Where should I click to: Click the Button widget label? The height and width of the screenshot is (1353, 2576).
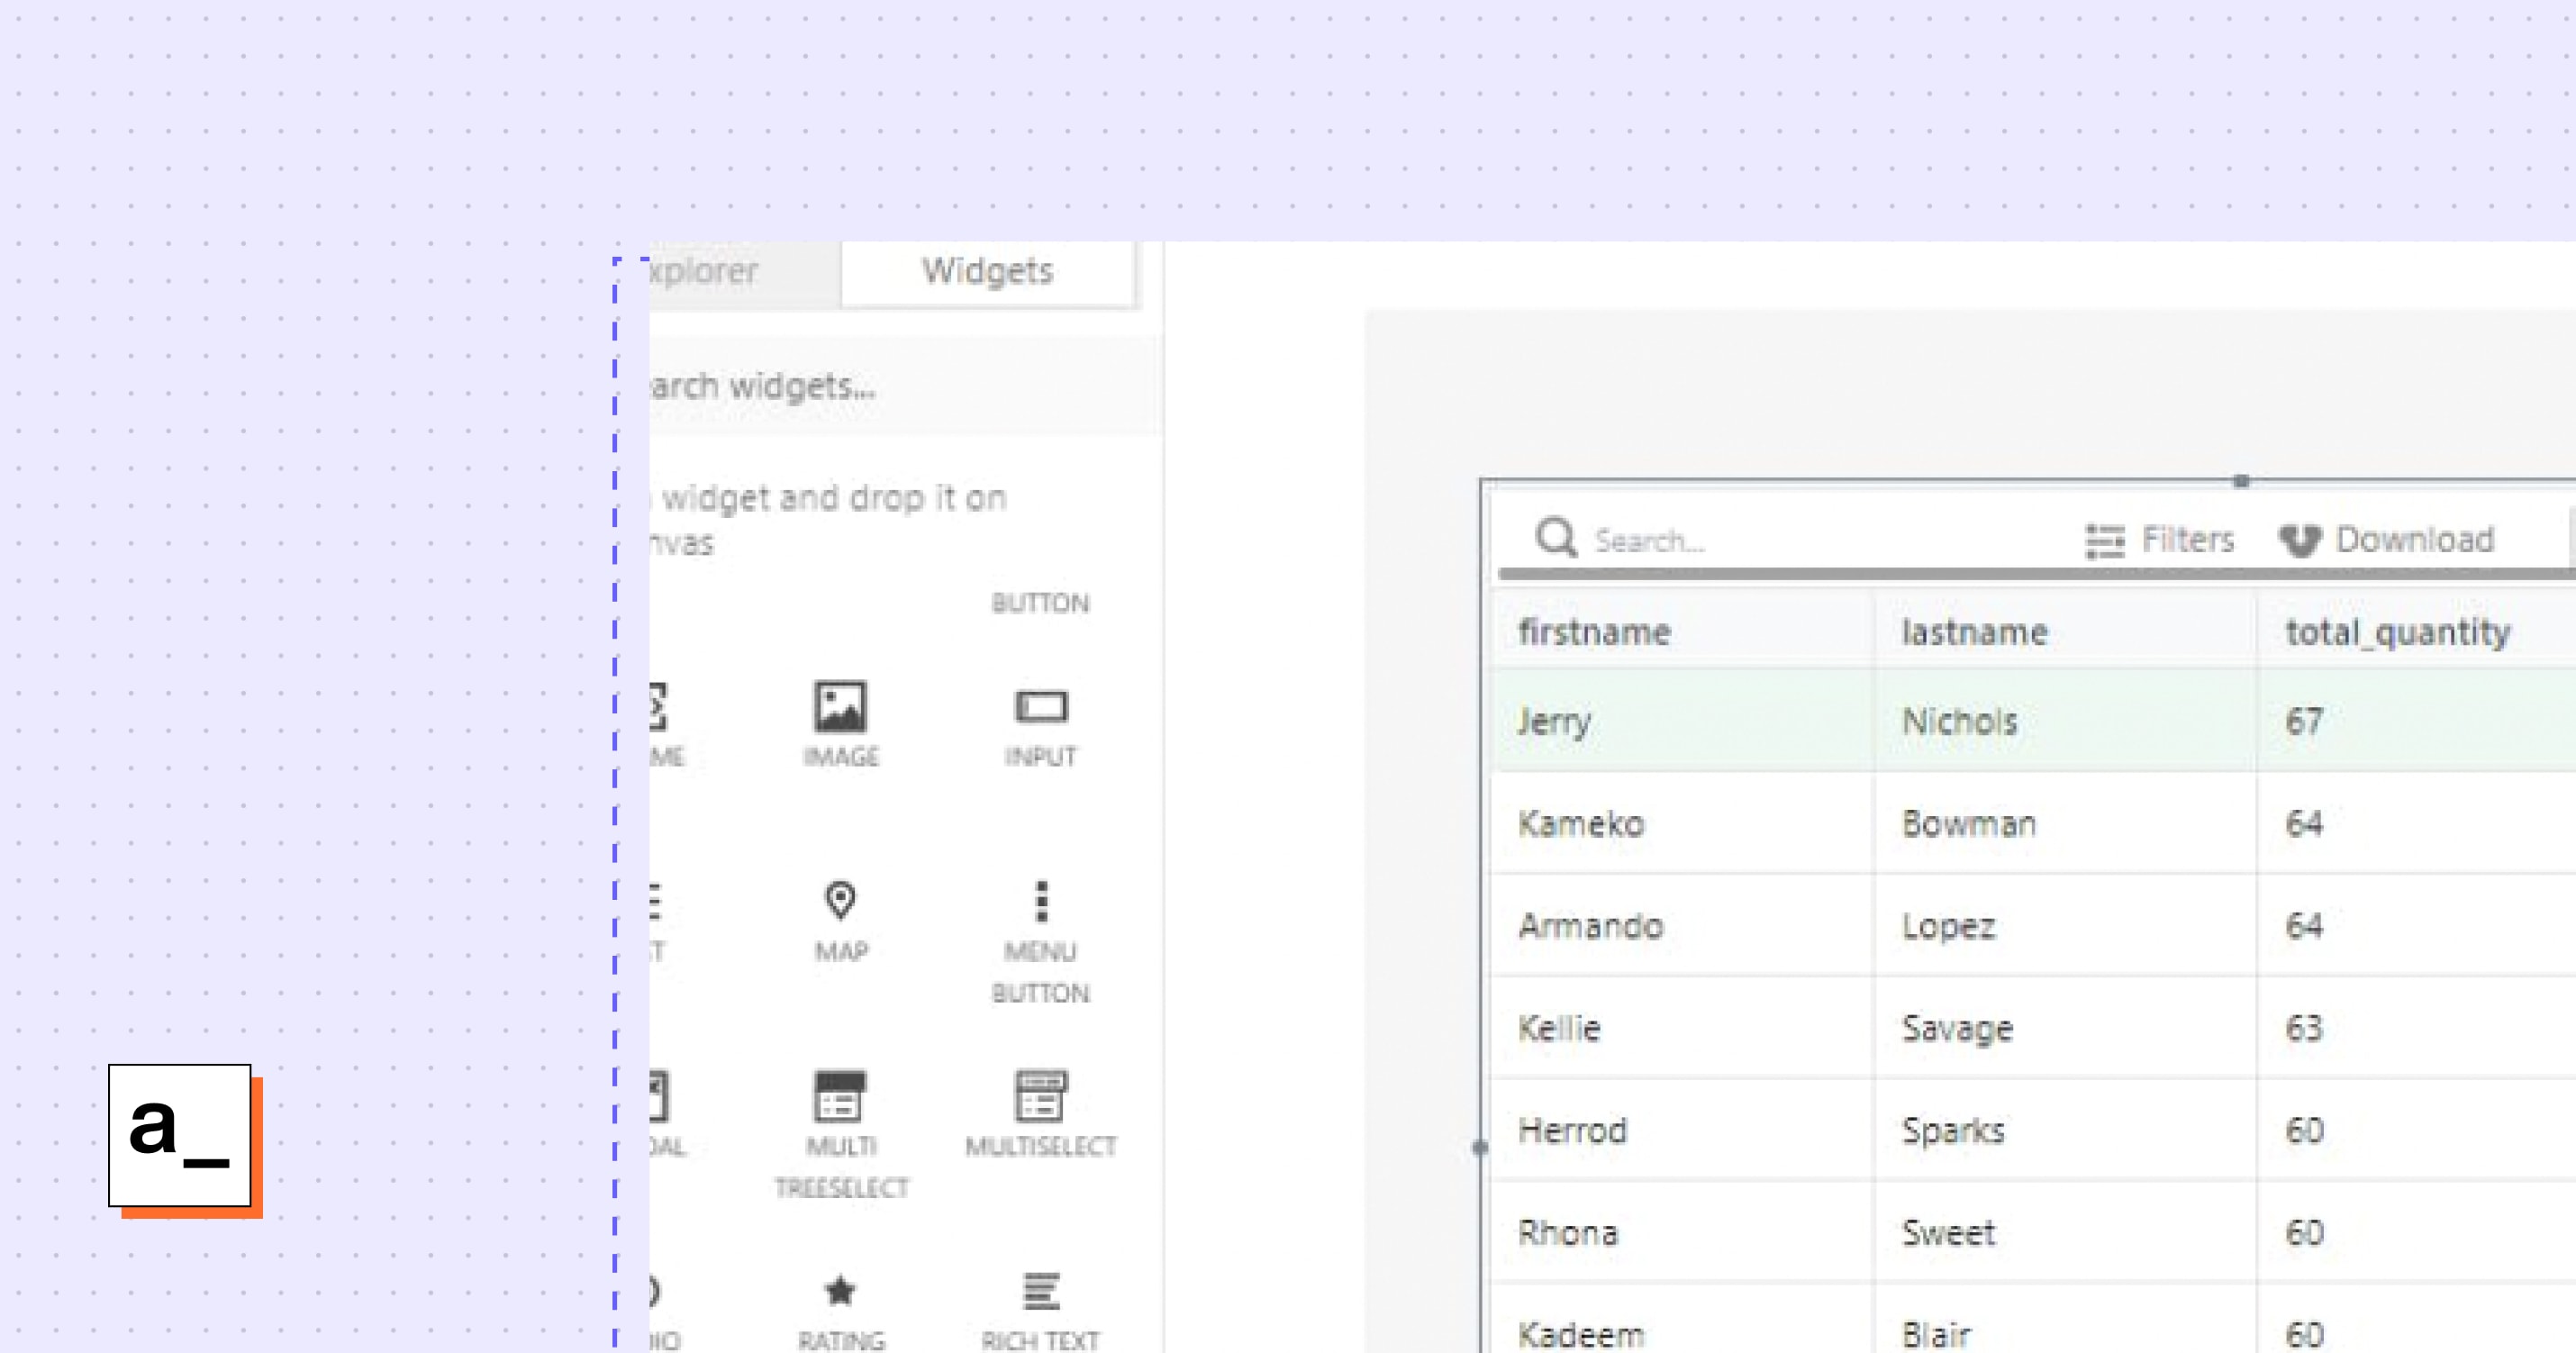pyautogui.click(x=1041, y=603)
